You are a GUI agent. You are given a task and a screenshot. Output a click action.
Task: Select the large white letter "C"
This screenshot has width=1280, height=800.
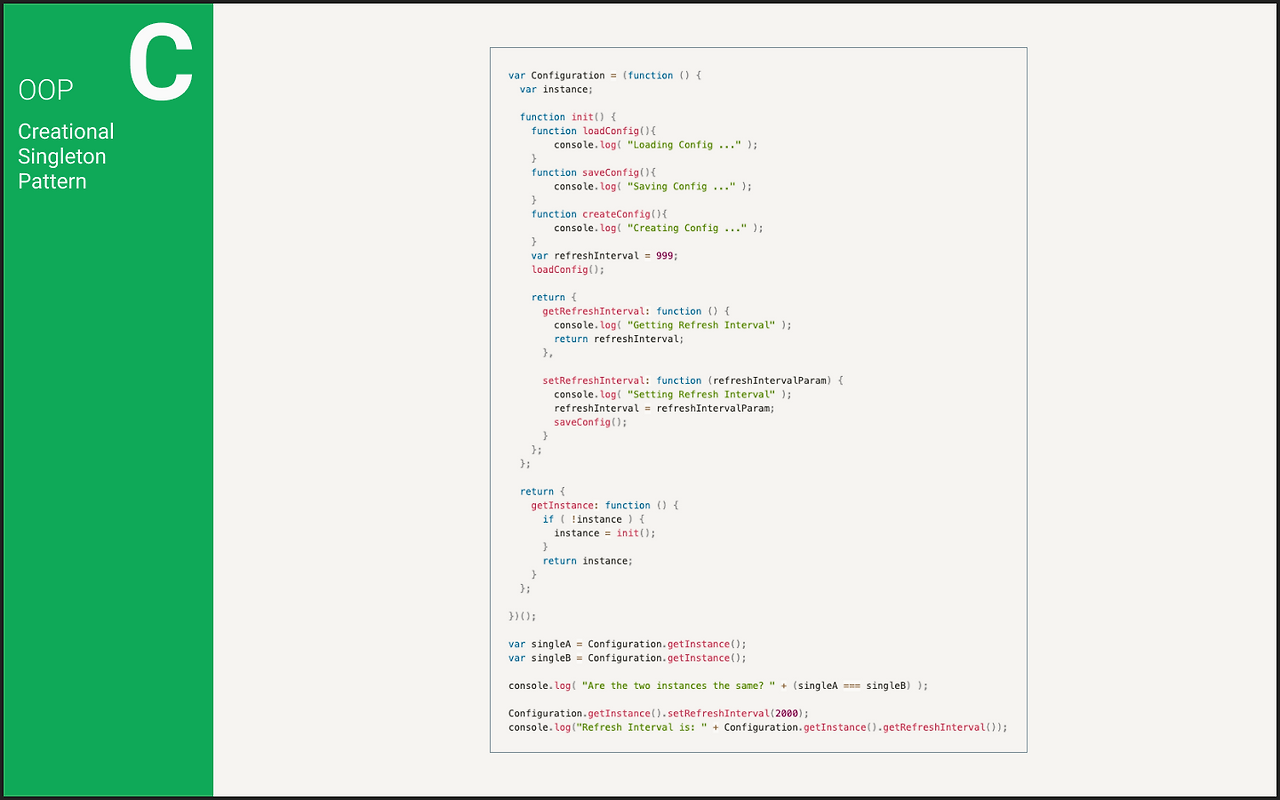pyautogui.click(x=161, y=63)
